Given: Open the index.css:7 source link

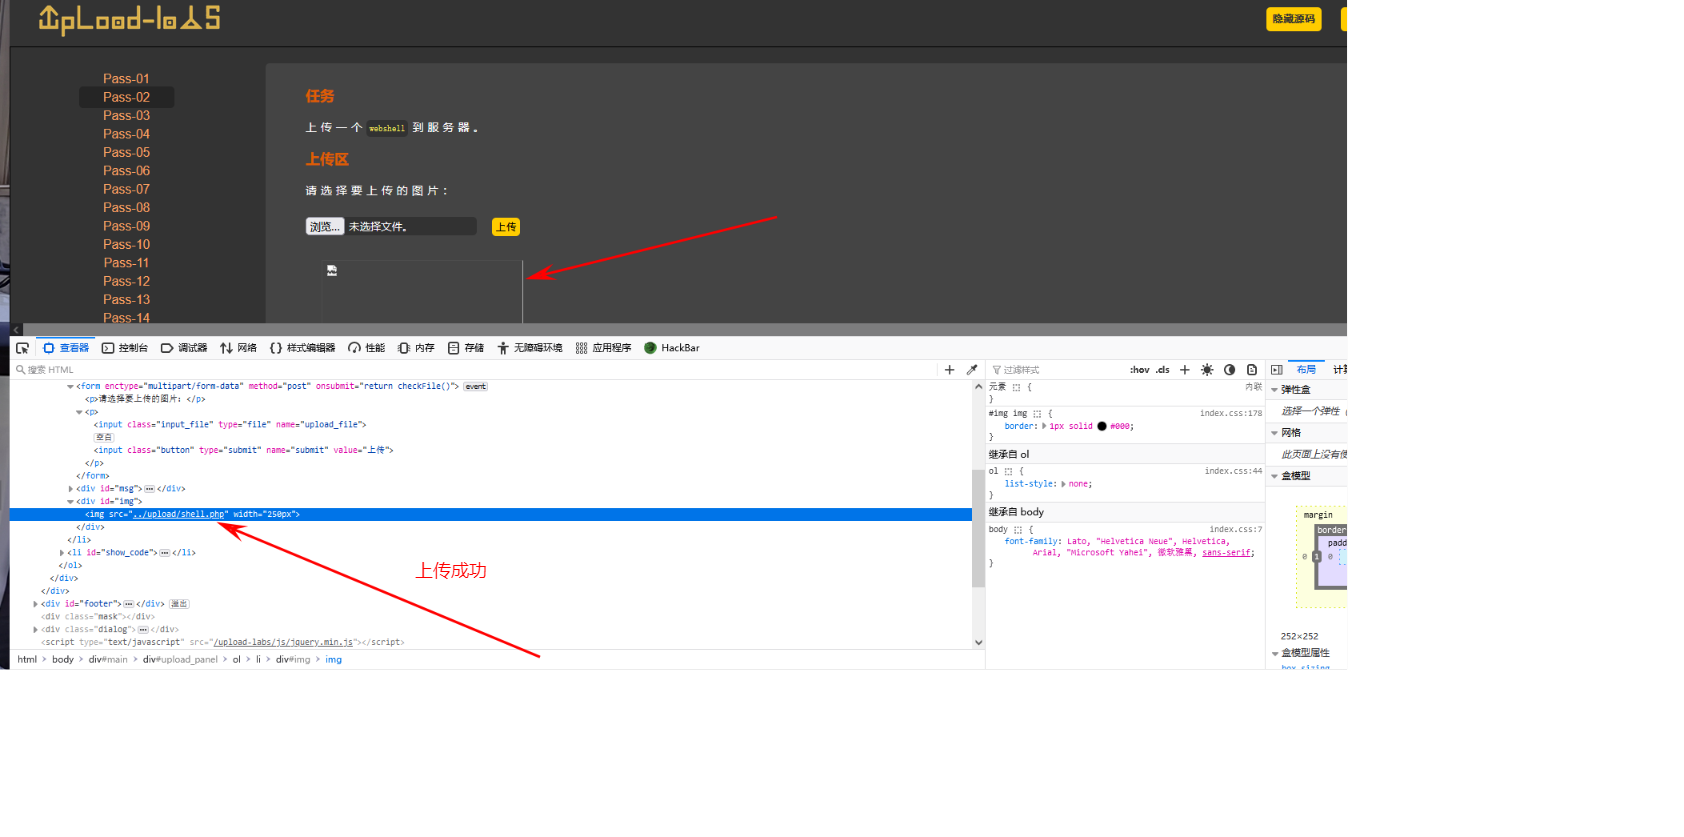Looking at the screenshot, I should click(x=1236, y=529).
